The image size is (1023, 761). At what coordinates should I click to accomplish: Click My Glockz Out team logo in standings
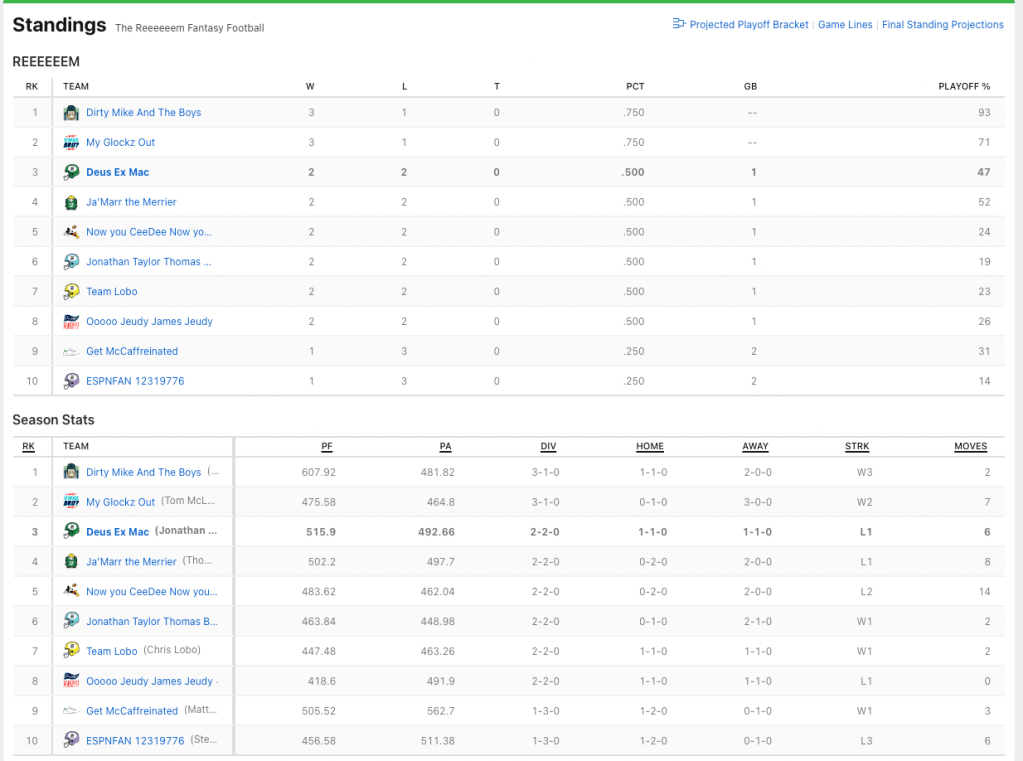[x=71, y=143]
